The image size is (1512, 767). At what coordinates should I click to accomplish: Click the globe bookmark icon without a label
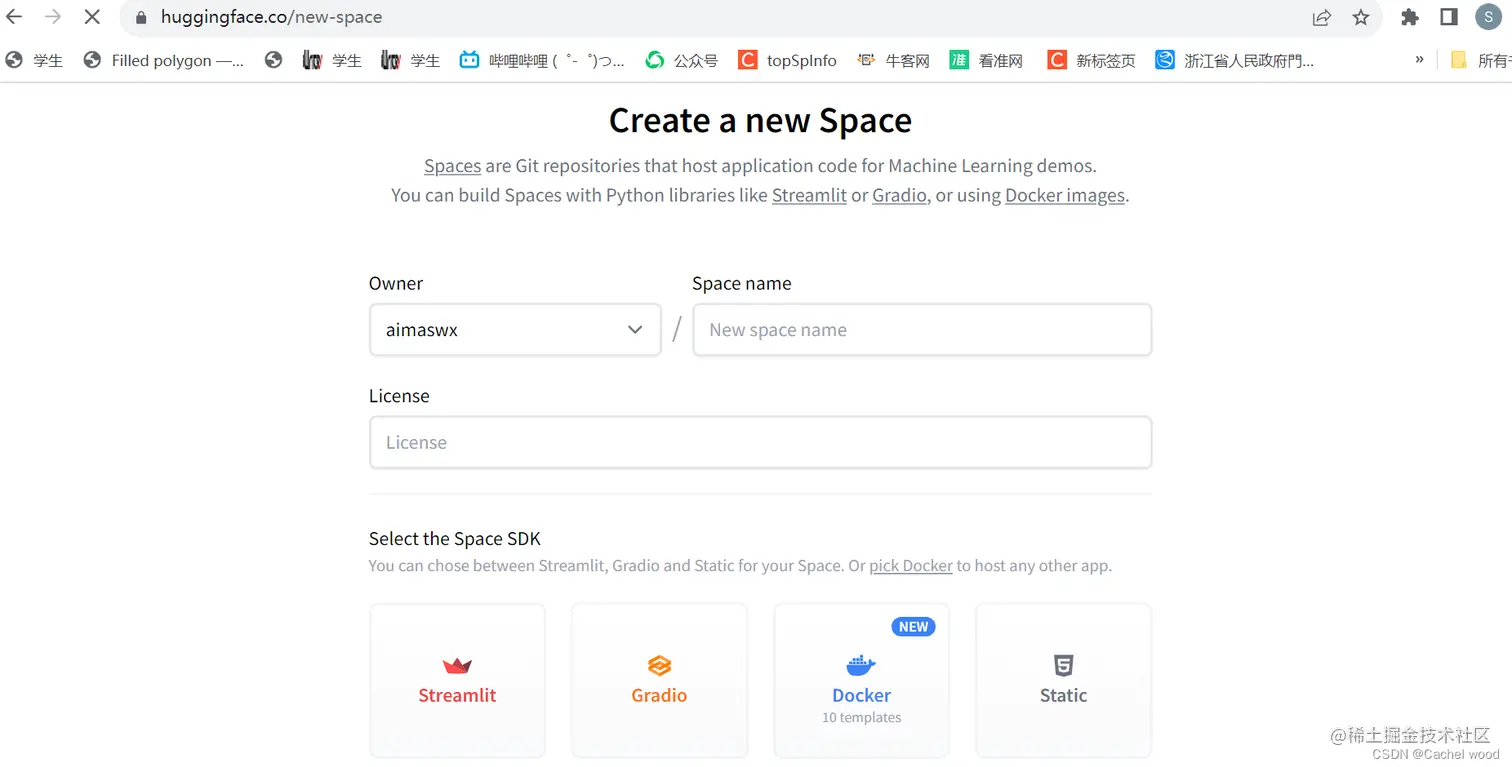(x=274, y=60)
